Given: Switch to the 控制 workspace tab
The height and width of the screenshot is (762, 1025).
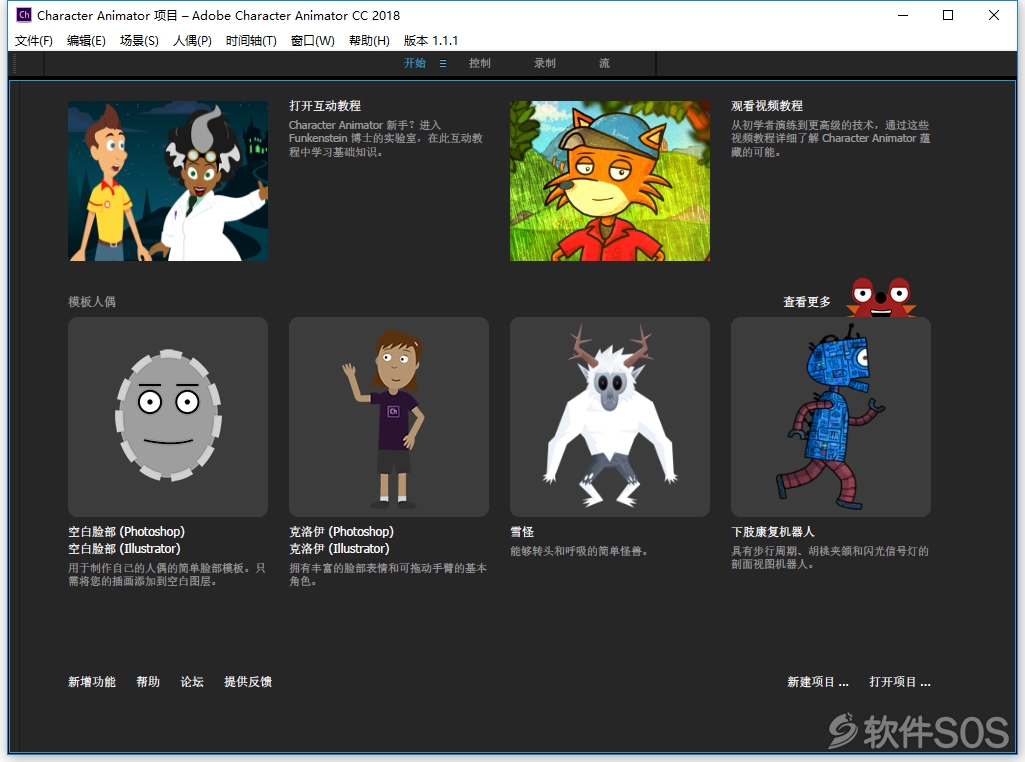Looking at the screenshot, I should [479, 63].
